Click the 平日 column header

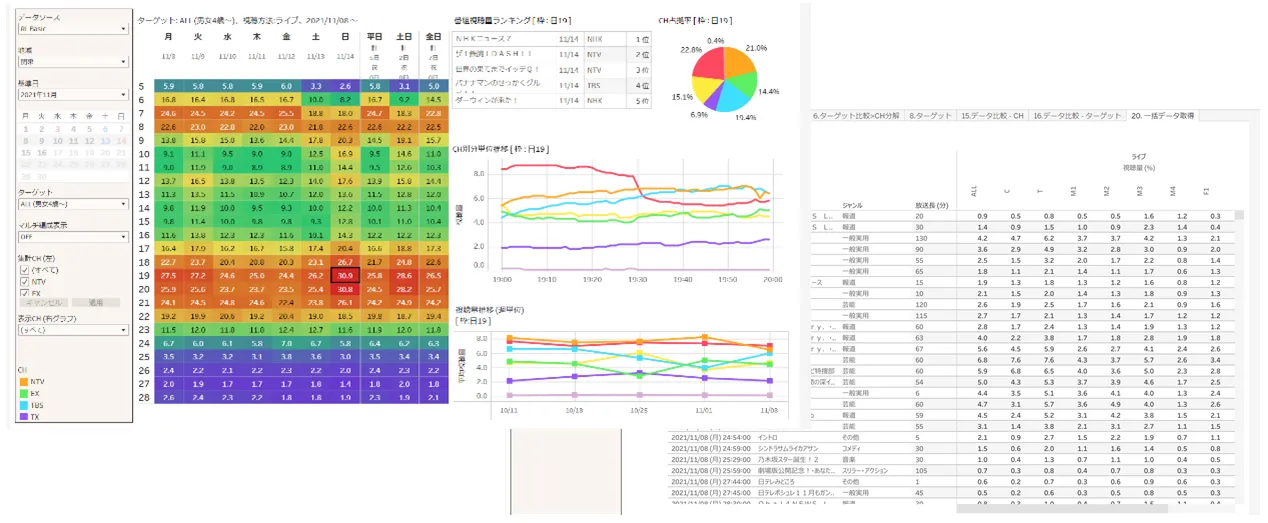375,37
